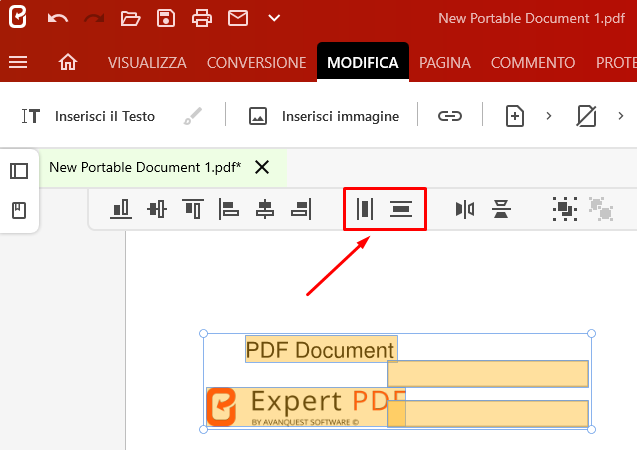Click the top-right selection handle
The image size is (637, 450).
tap(592, 333)
